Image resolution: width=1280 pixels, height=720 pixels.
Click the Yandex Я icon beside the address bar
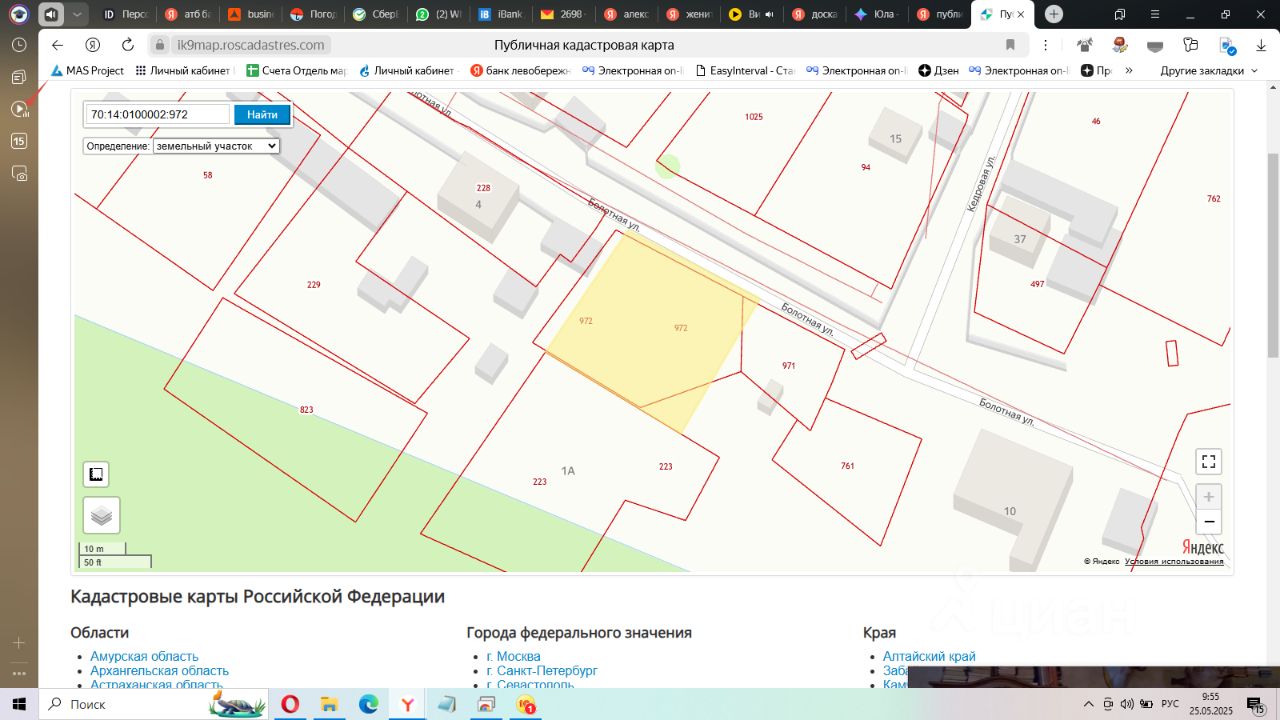(x=92, y=45)
